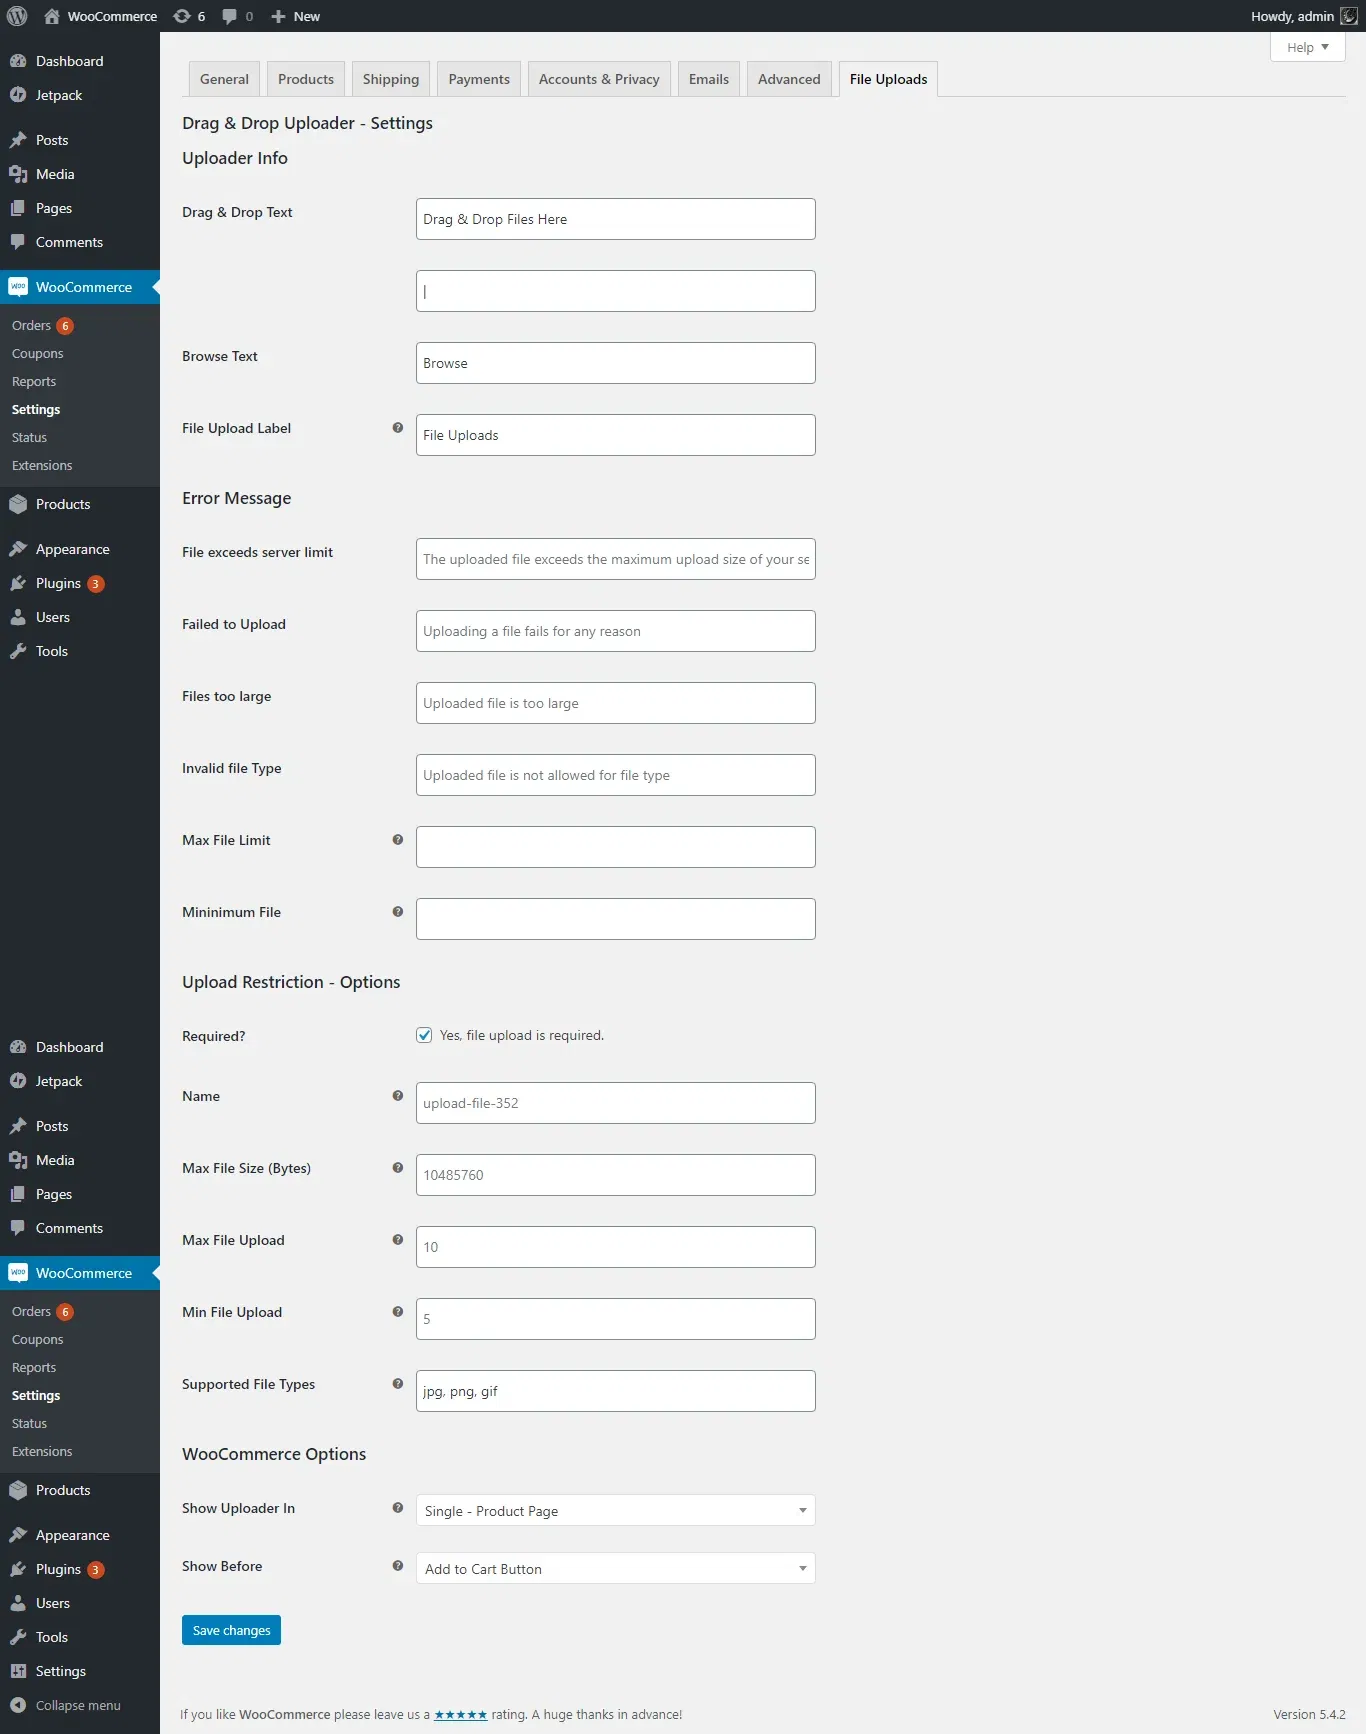Click the Supported File Types field
The height and width of the screenshot is (1734, 1366).
point(615,1391)
